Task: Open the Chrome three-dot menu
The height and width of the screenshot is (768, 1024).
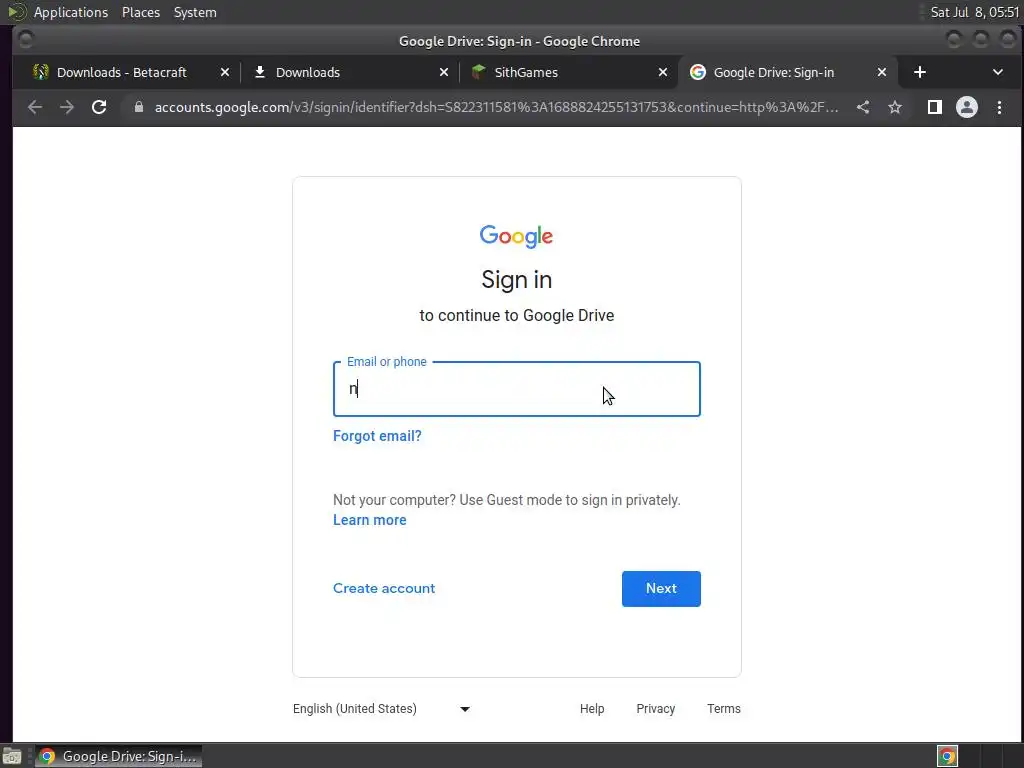Action: (999, 107)
